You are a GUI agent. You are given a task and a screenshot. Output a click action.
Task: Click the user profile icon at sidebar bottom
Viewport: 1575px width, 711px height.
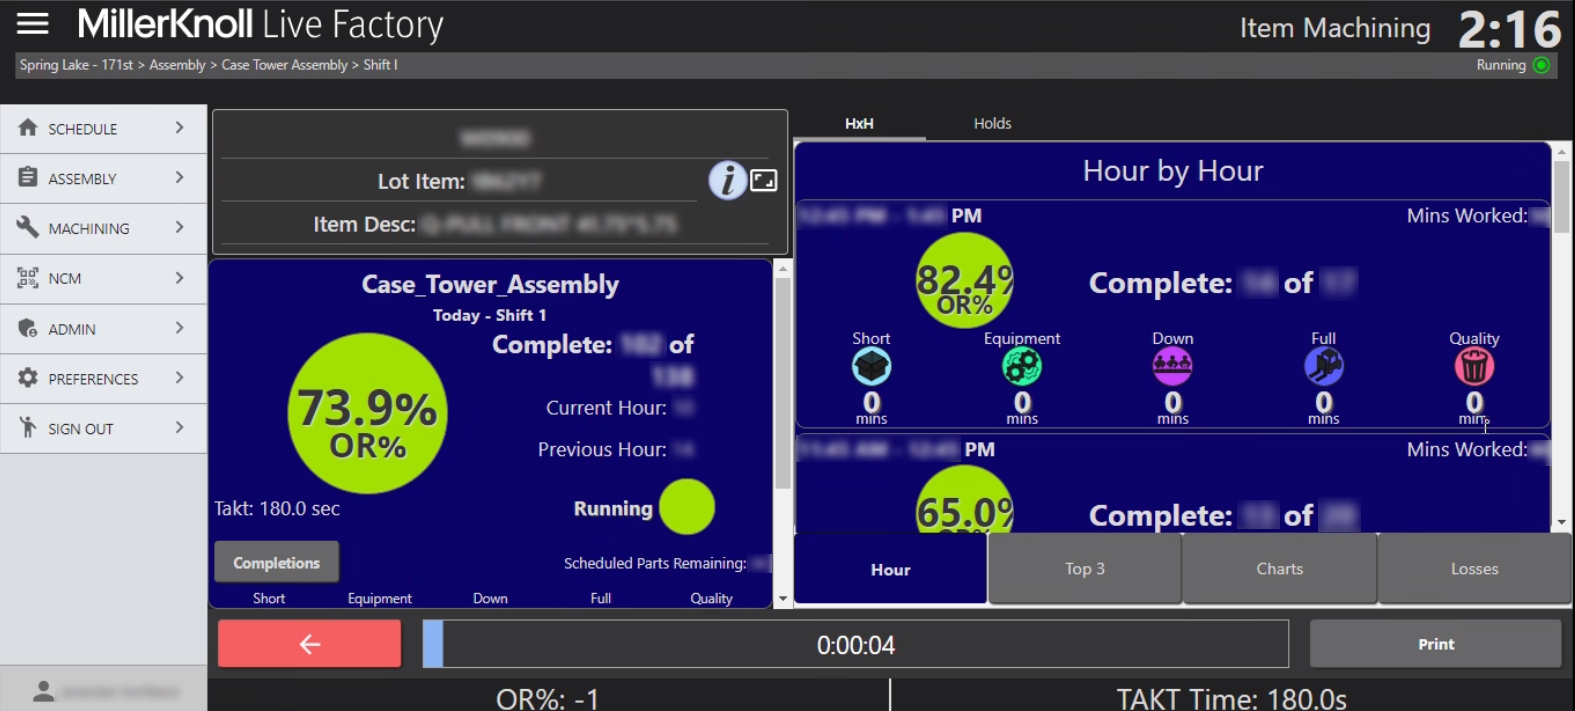[x=44, y=691]
